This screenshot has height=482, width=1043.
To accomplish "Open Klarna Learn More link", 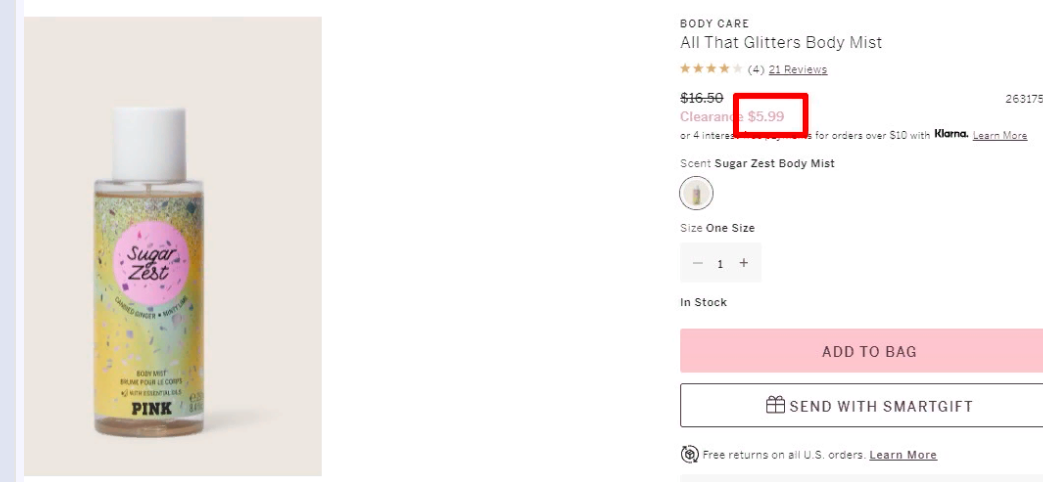I will (1000, 135).
